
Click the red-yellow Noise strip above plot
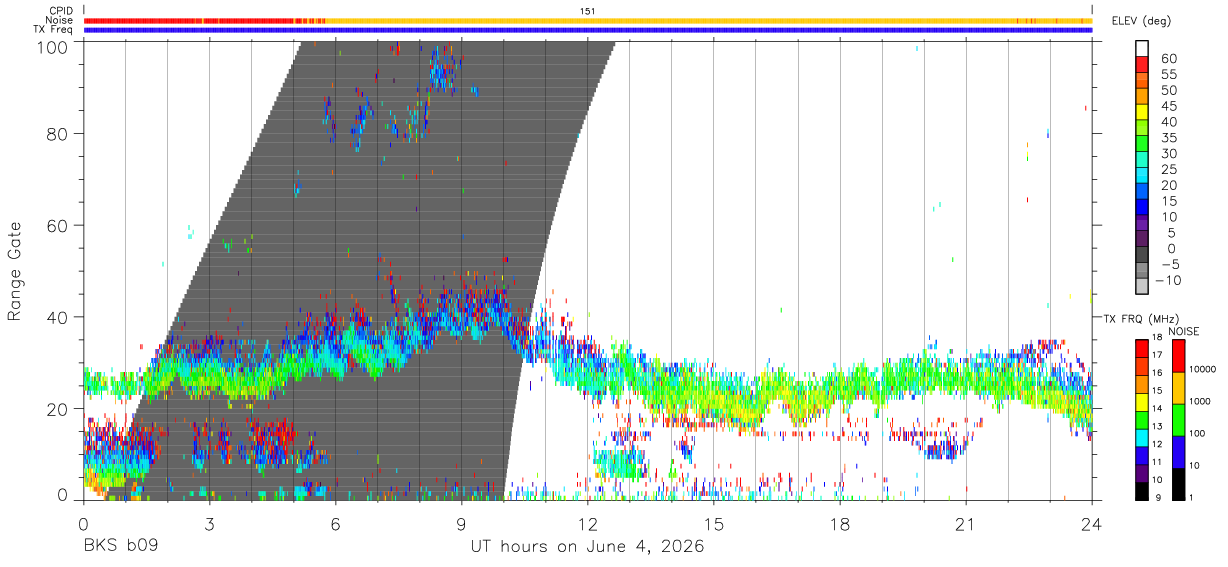tap(588, 20)
